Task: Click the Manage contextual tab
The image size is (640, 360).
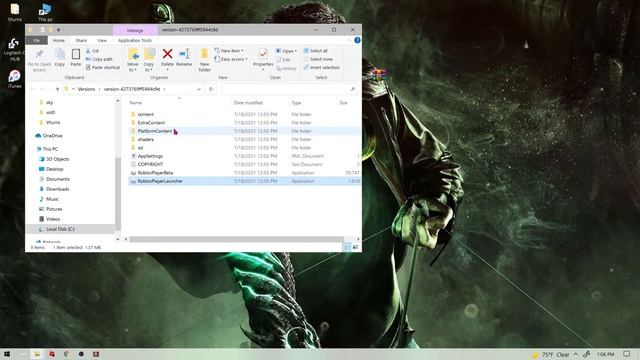Action: tap(135, 30)
